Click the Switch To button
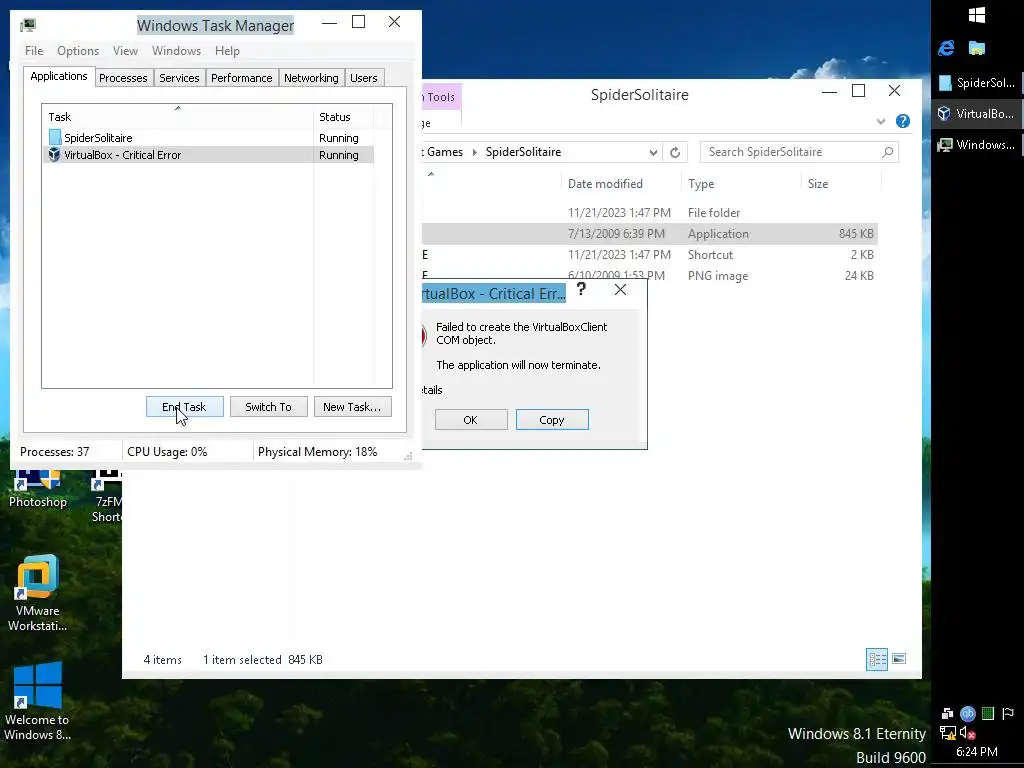The image size is (1024, 768). pos(268,407)
